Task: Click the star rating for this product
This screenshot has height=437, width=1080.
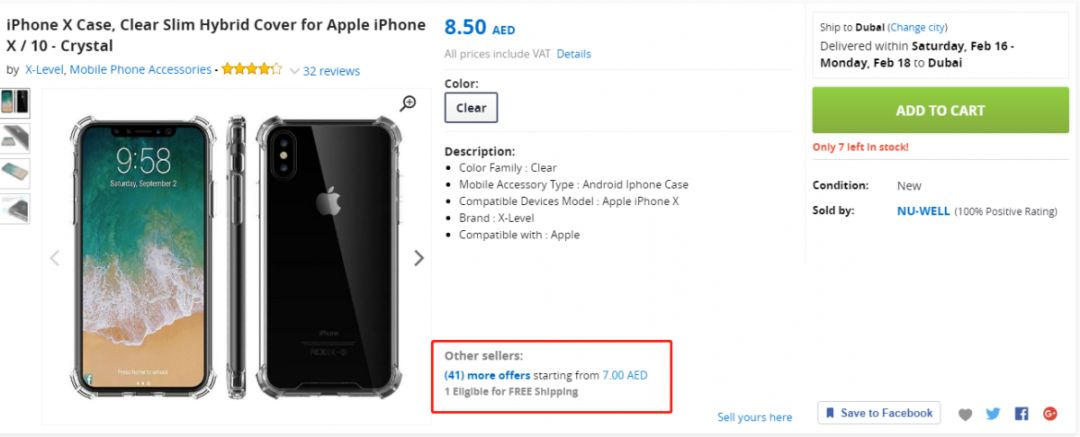Action: coord(251,69)
